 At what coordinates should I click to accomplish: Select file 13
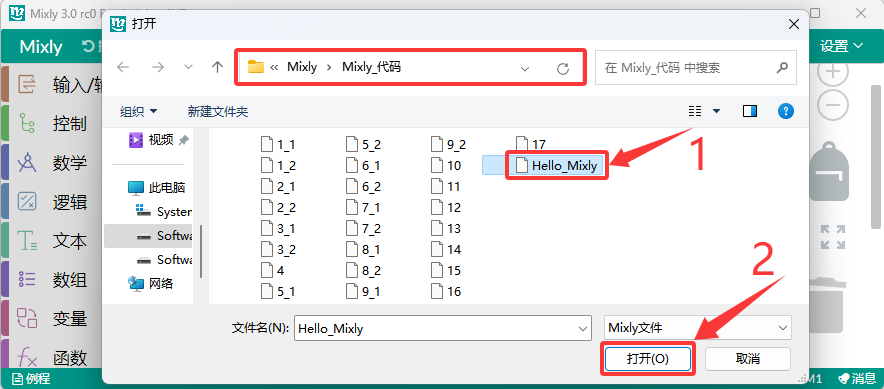point(446,228)
